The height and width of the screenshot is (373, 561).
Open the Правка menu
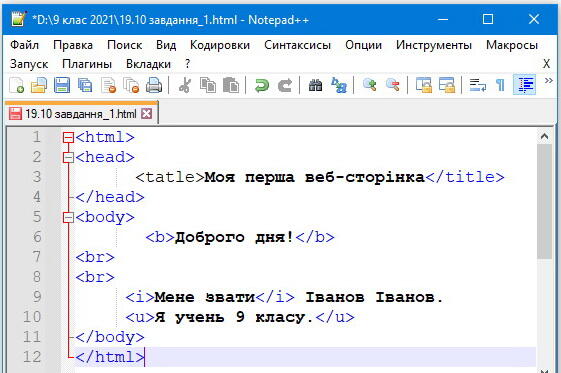point(73,45)
